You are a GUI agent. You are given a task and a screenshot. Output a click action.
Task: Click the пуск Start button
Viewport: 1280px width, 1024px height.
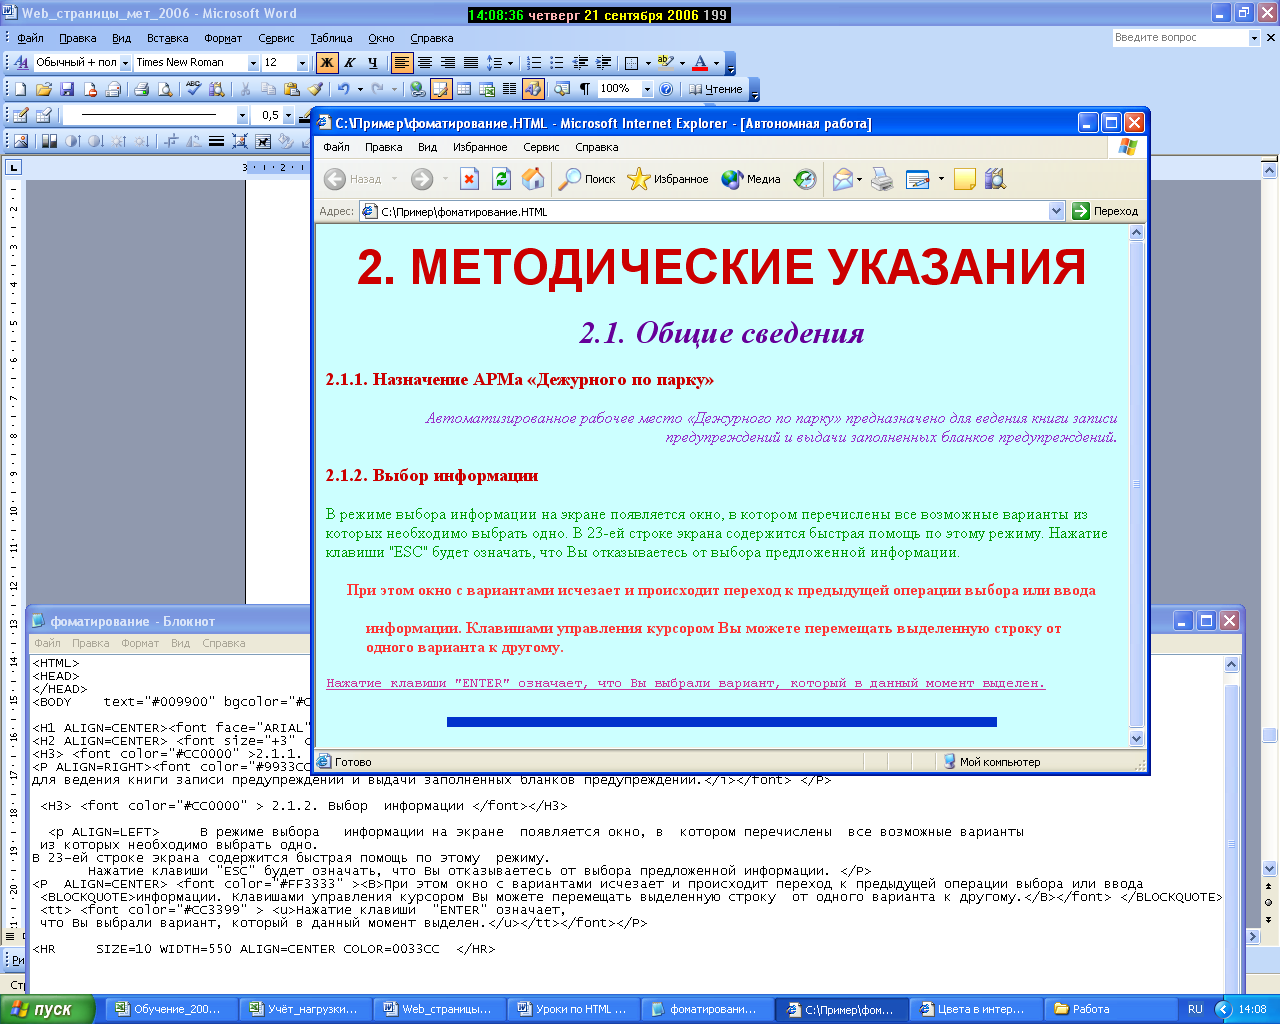pyautogui.click(x=47, y=1009)
